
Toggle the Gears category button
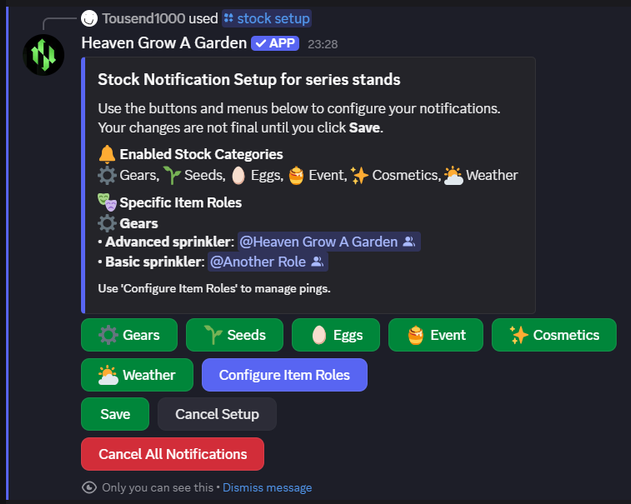coord(129,335)
